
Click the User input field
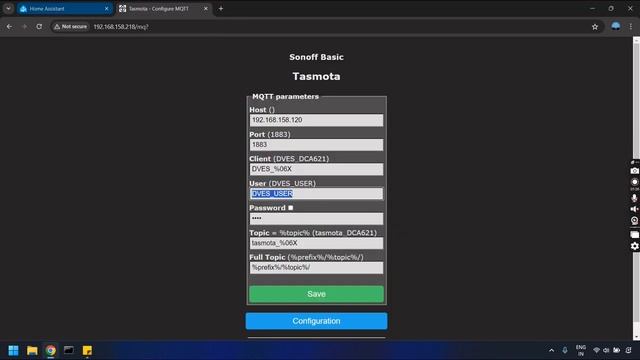click(x=316, y=193)
